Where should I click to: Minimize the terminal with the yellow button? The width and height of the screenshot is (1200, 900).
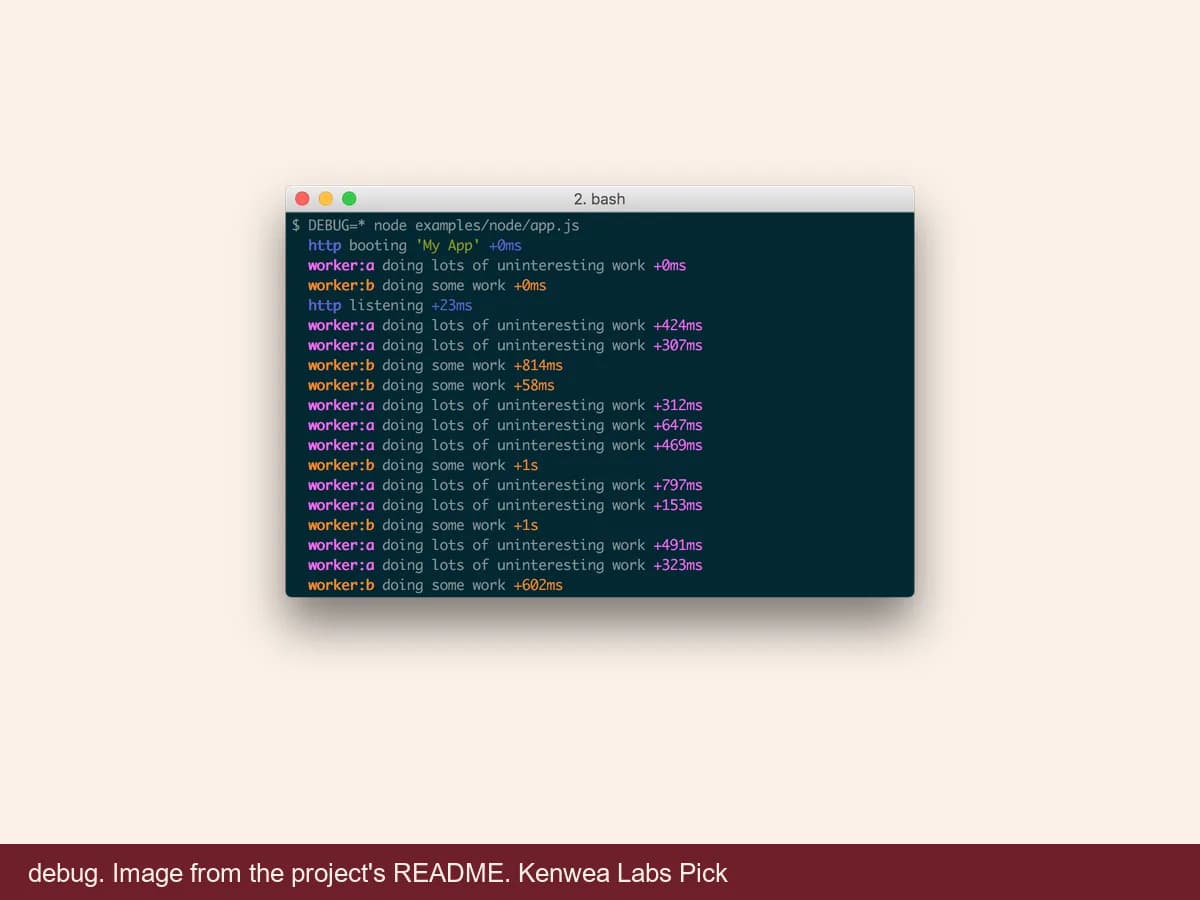[x=325, y=198]
